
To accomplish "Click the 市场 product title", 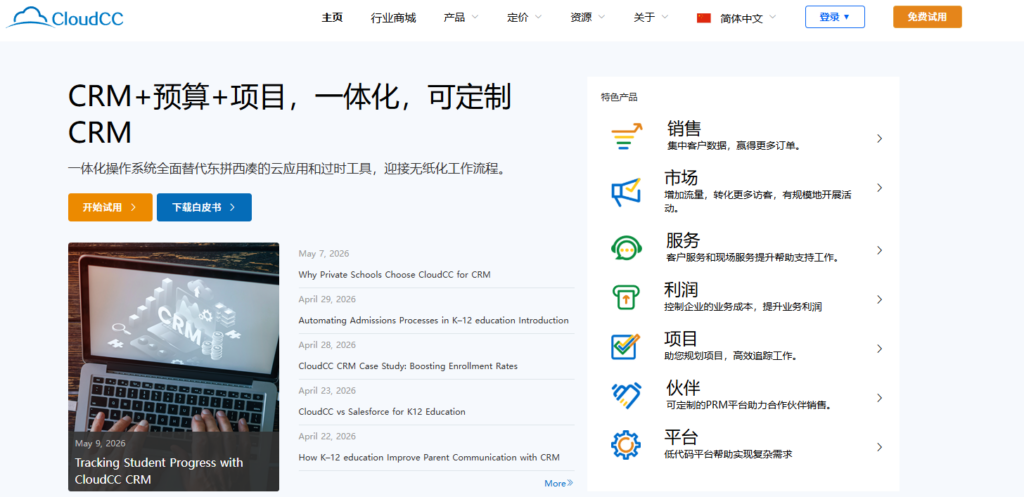I will pyautogui.click(x=681, y=178).
